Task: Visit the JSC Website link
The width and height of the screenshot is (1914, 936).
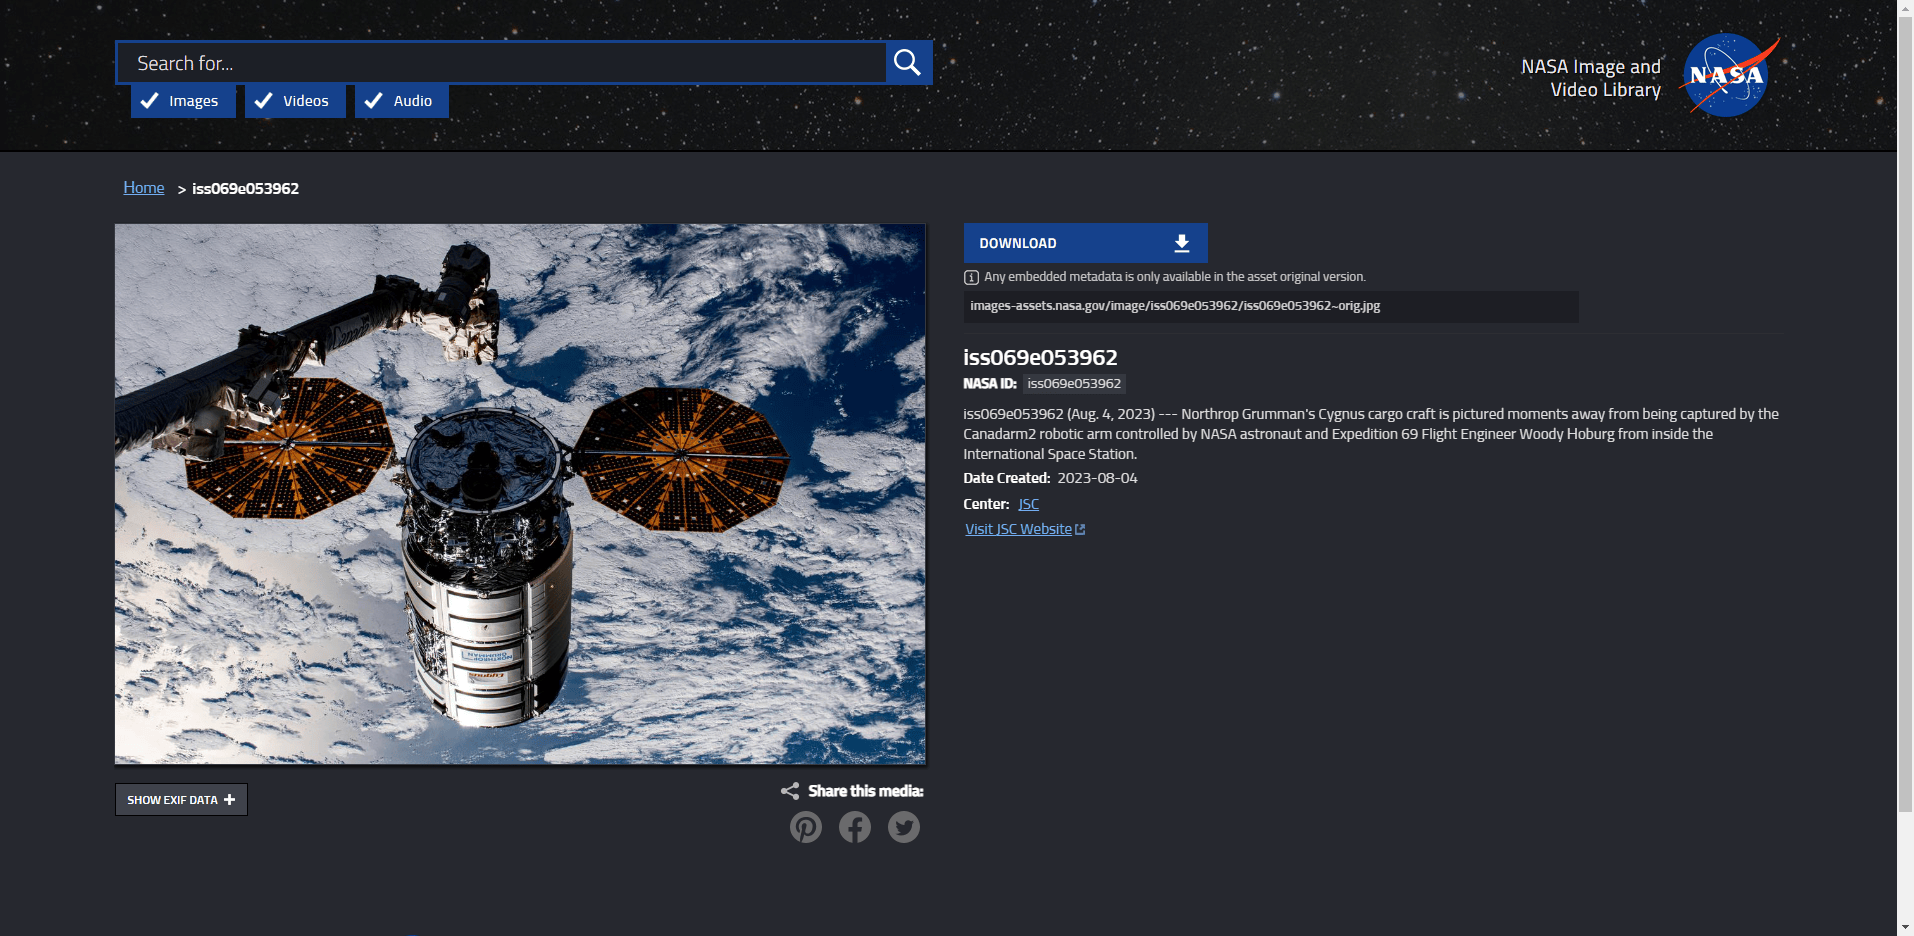Action: click(x=1019, y=528)
